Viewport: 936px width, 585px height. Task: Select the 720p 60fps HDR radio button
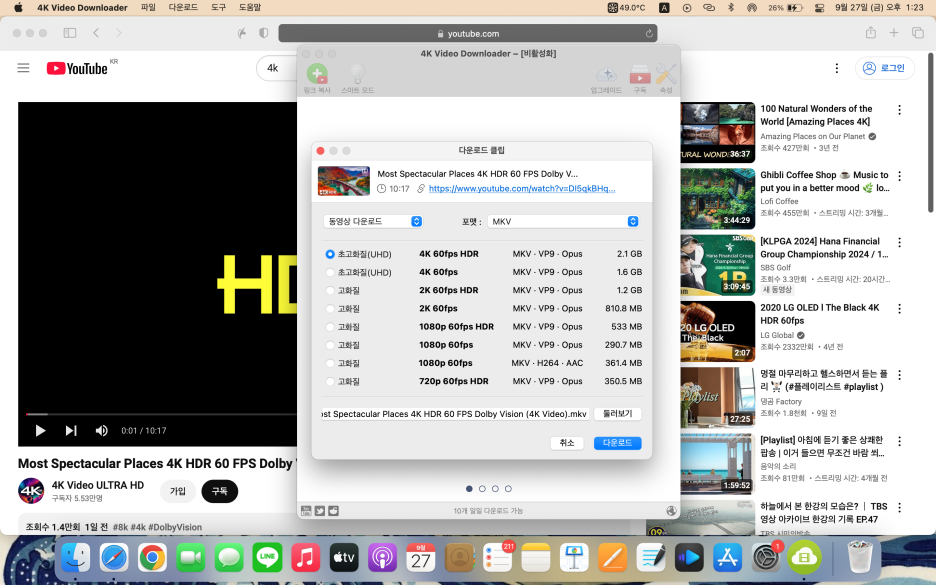330,381
